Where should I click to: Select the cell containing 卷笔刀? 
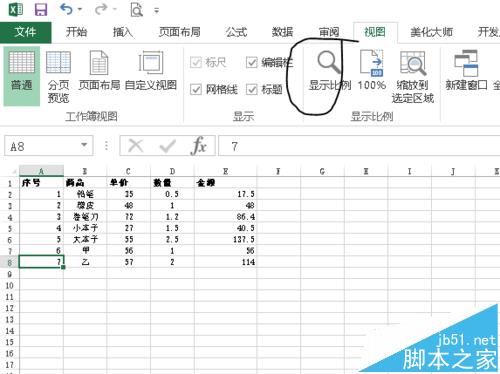point(85,217)
